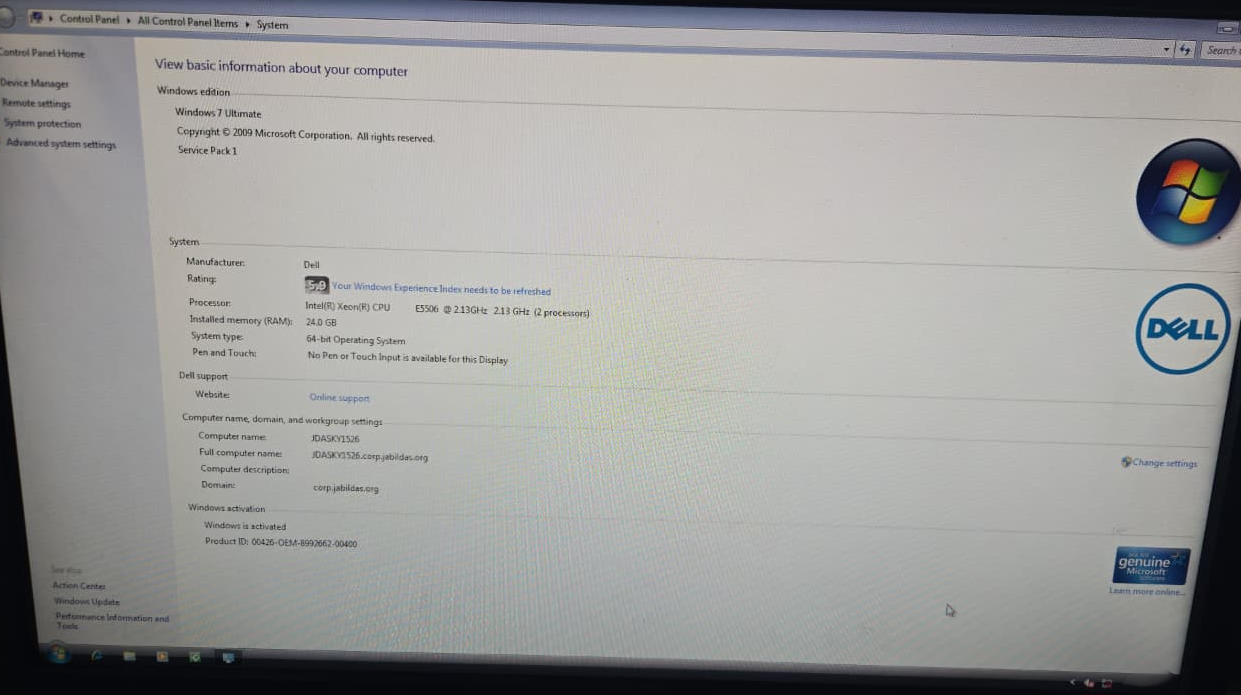Open the address bar history dropdown arrow
Screen dimensions: 1241x695
pyautogui.click(x=1167, y=48)
